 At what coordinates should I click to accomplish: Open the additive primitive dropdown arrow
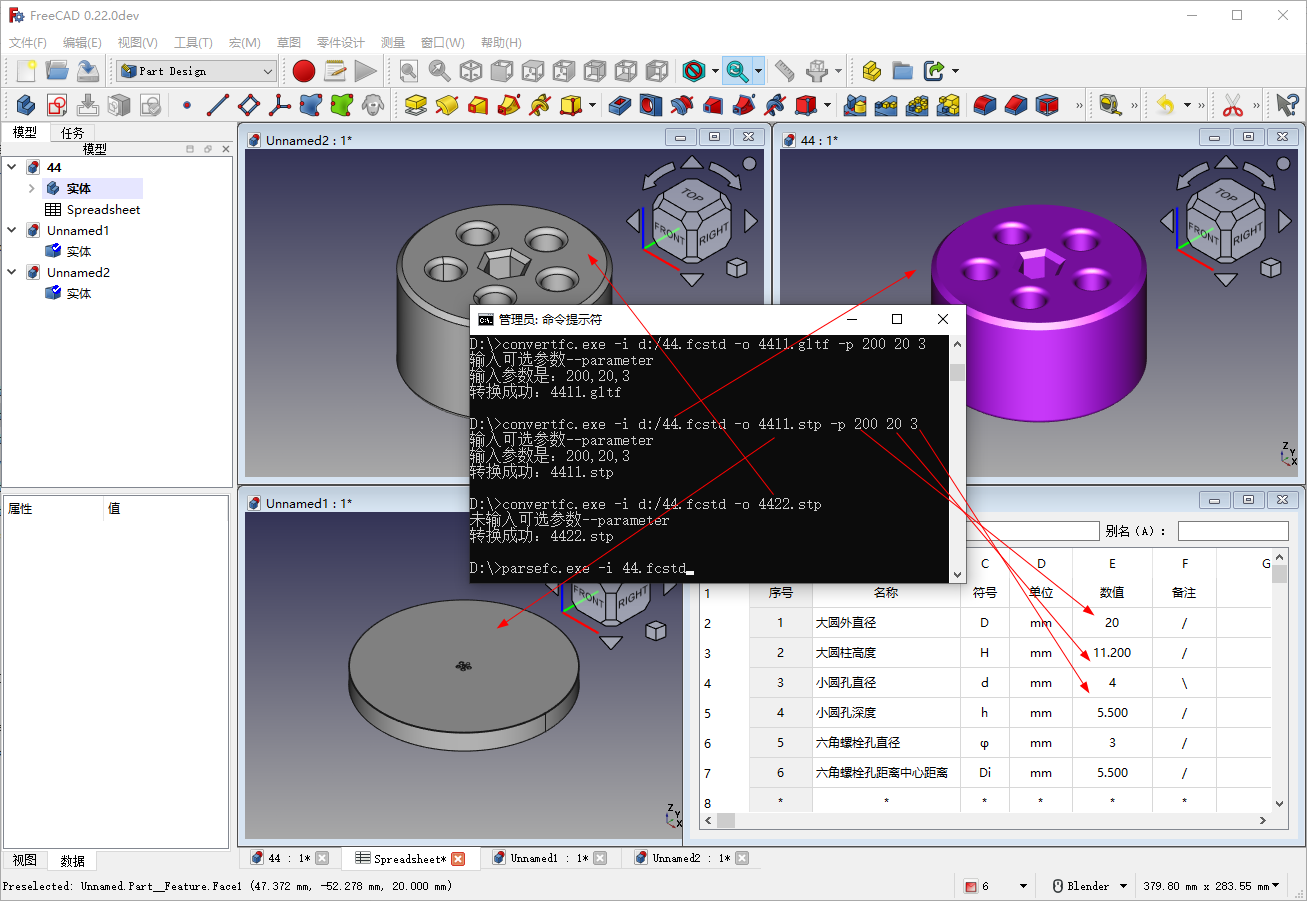(593, 104)
